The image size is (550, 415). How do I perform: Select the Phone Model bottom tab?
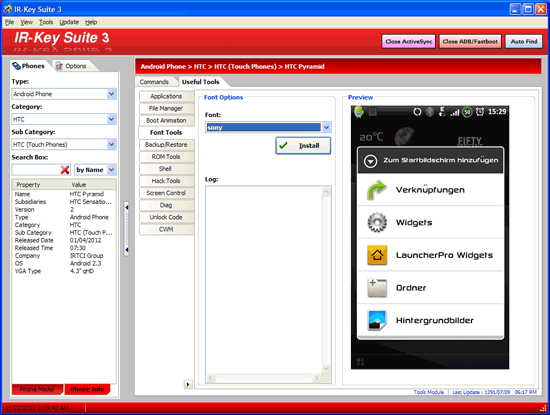tap(37, 389)
